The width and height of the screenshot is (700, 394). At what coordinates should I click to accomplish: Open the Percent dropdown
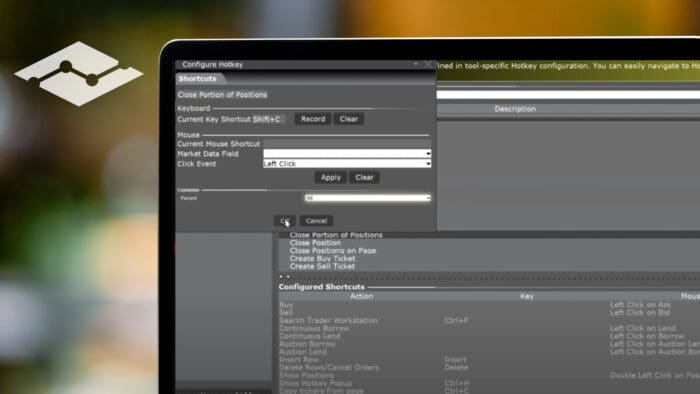point(368,198)
